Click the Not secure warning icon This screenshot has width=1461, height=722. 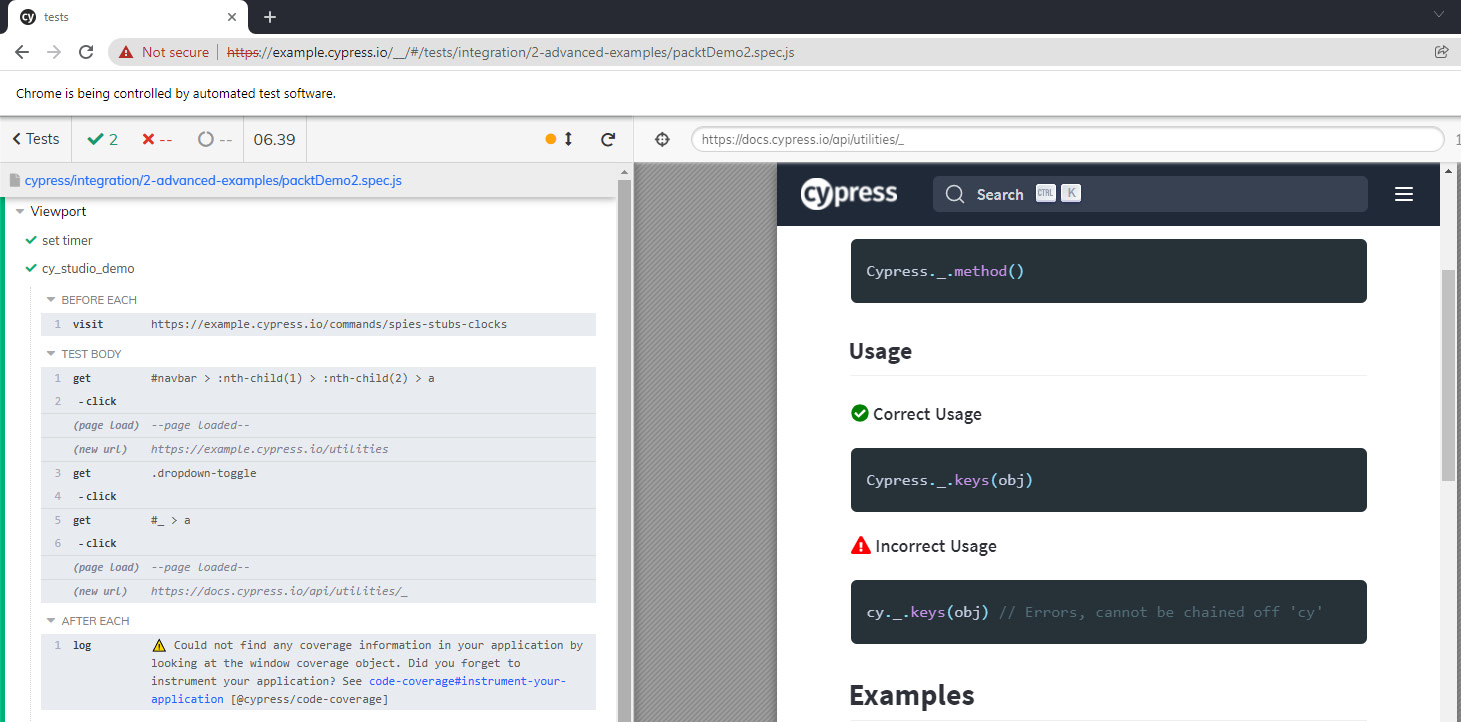[126, 52]
